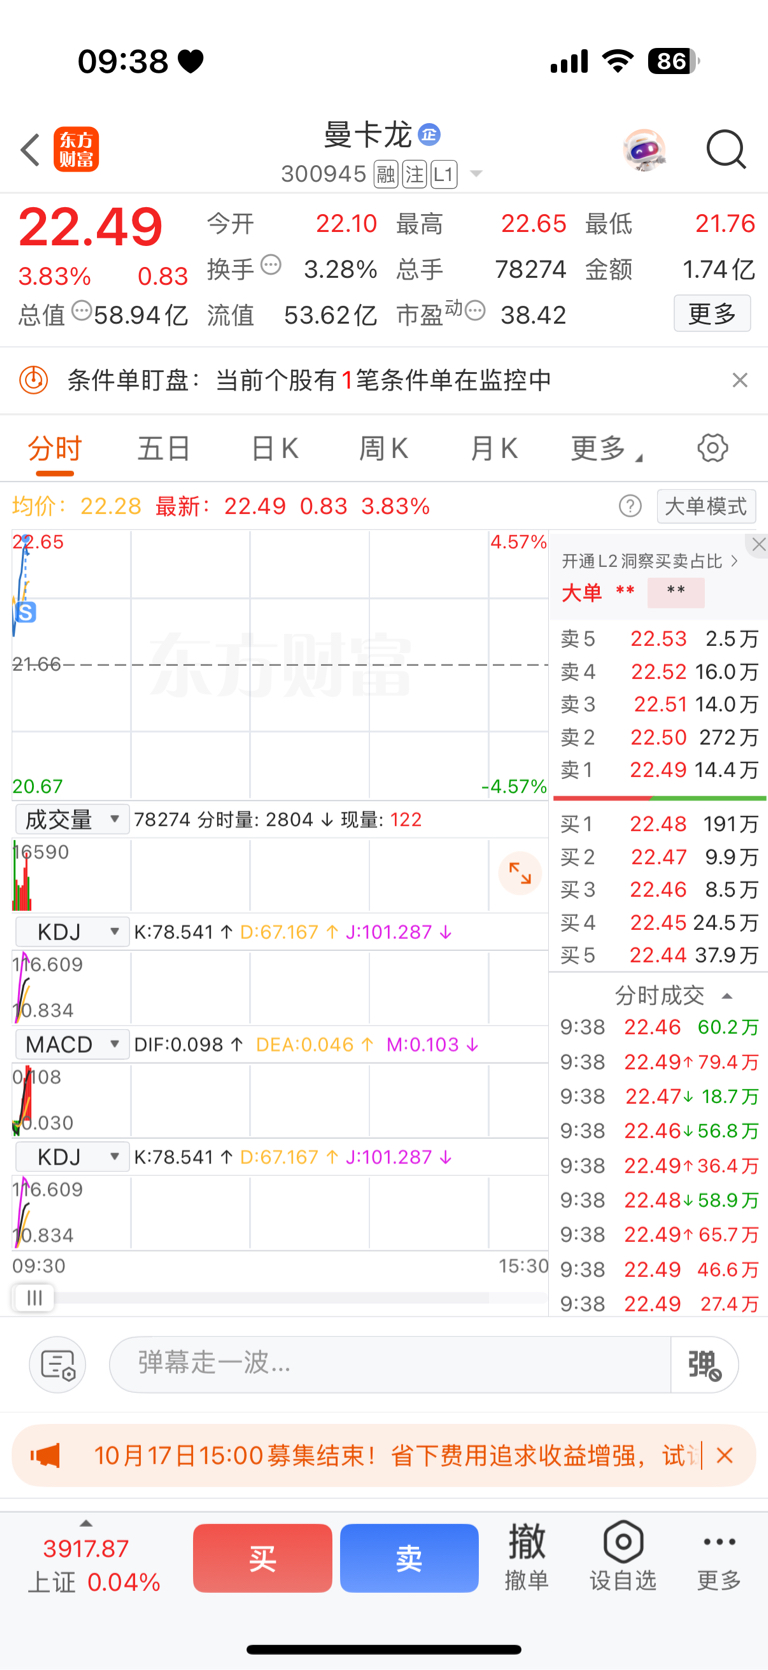
Task: Tap the 融 margin trading badge
Action: 386,175
